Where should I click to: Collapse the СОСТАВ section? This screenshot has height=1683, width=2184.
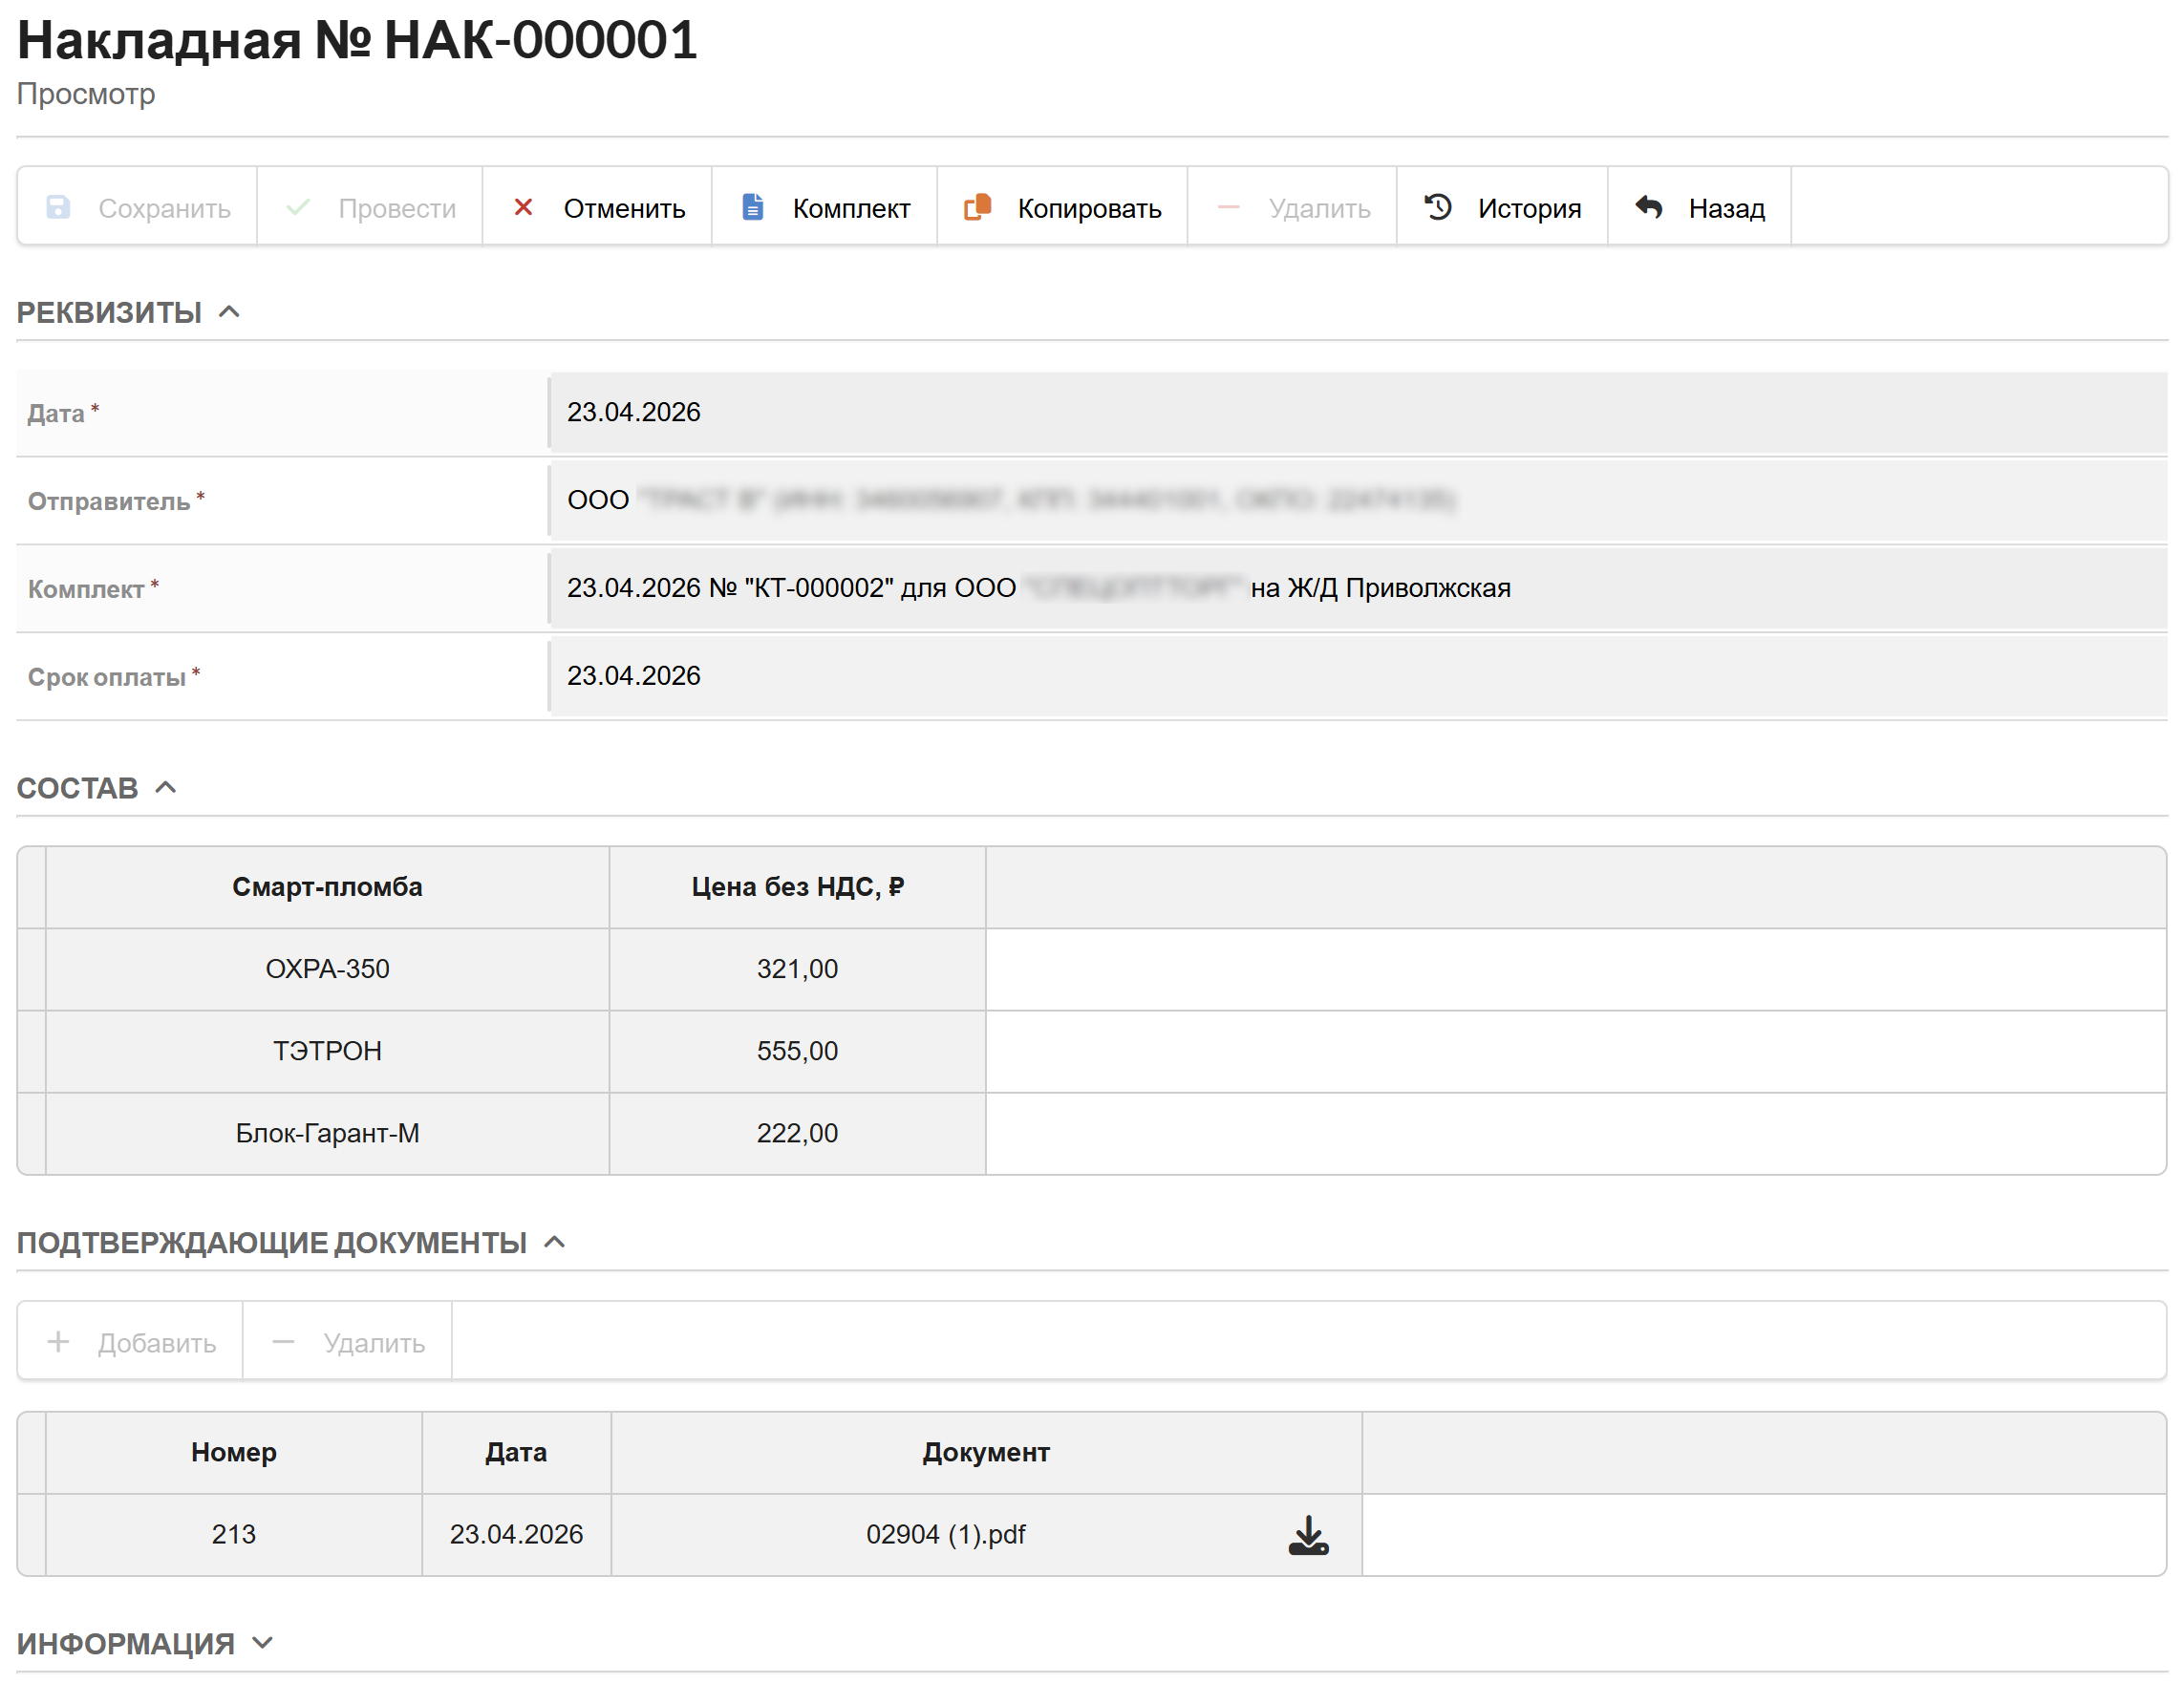coord(166,788)
